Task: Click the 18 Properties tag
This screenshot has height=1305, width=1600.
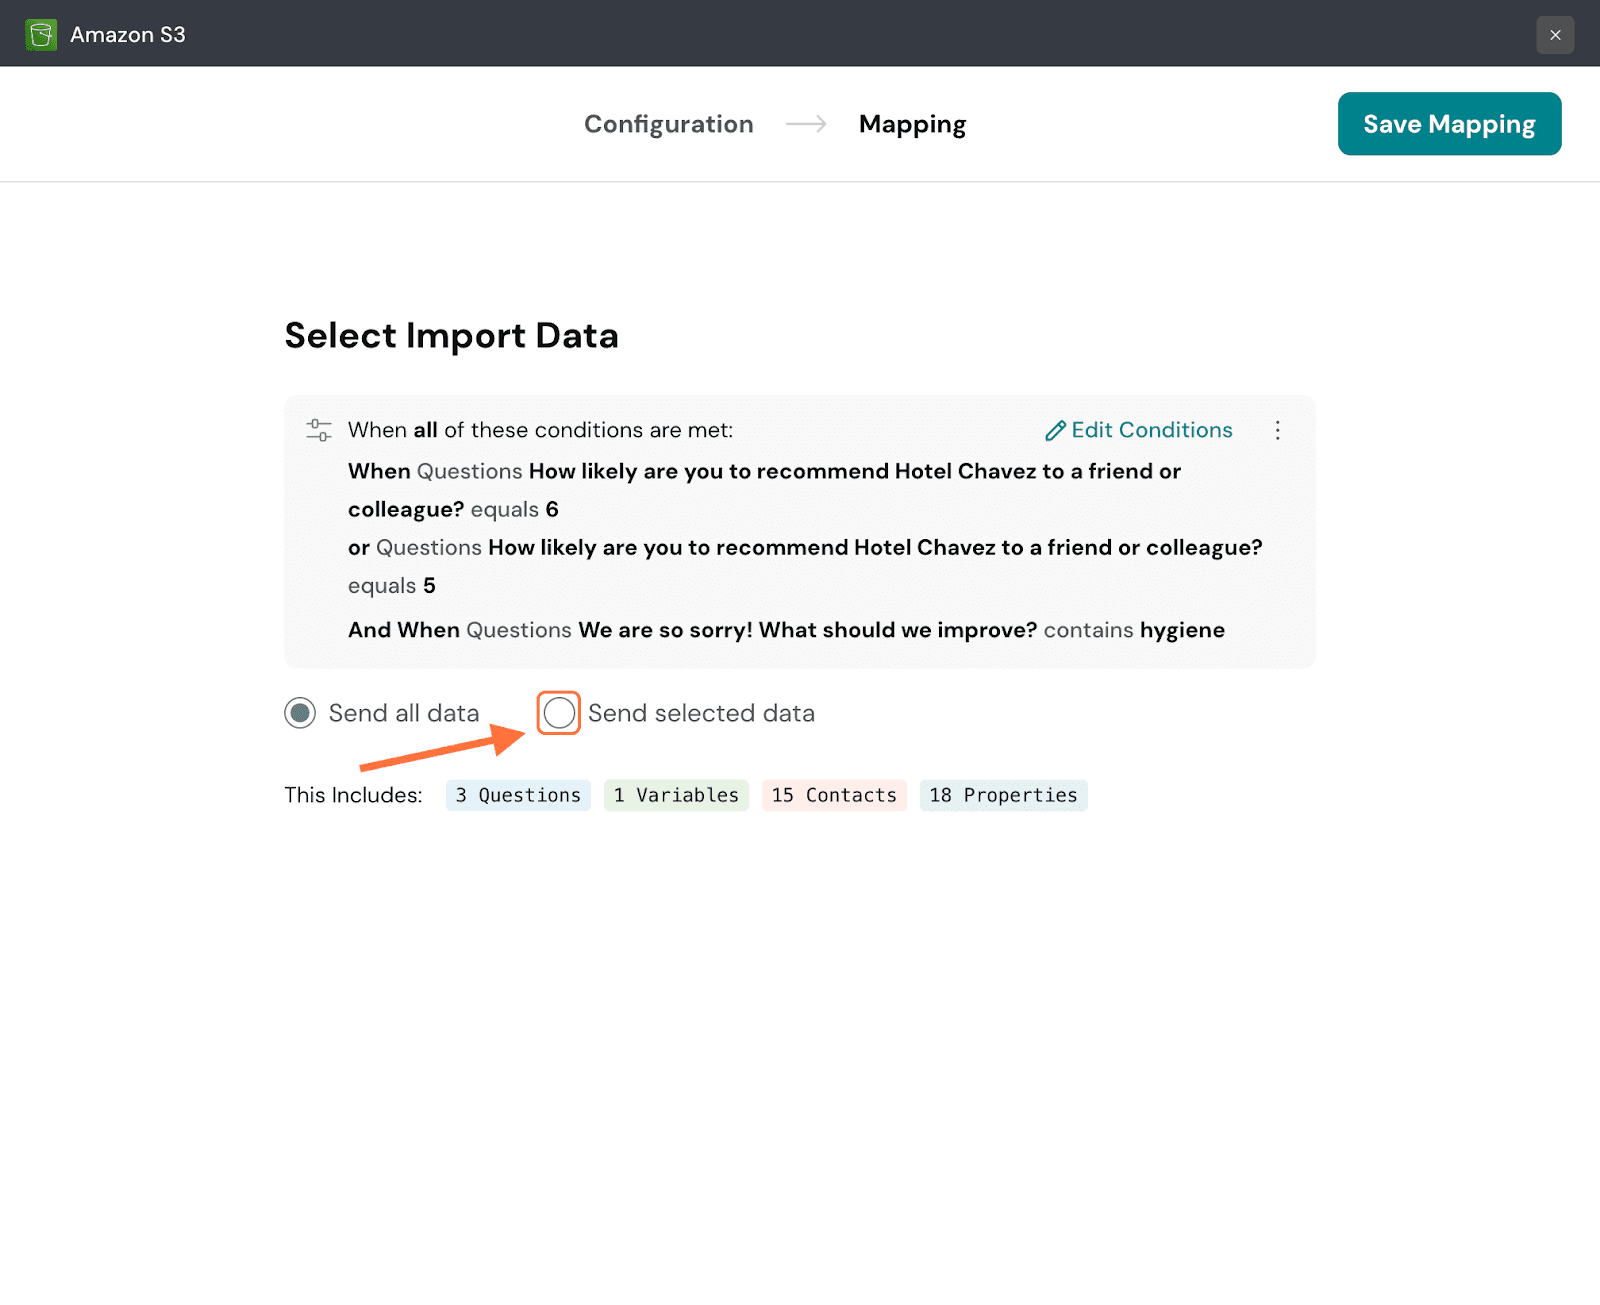Action: tap(1003, 795)
